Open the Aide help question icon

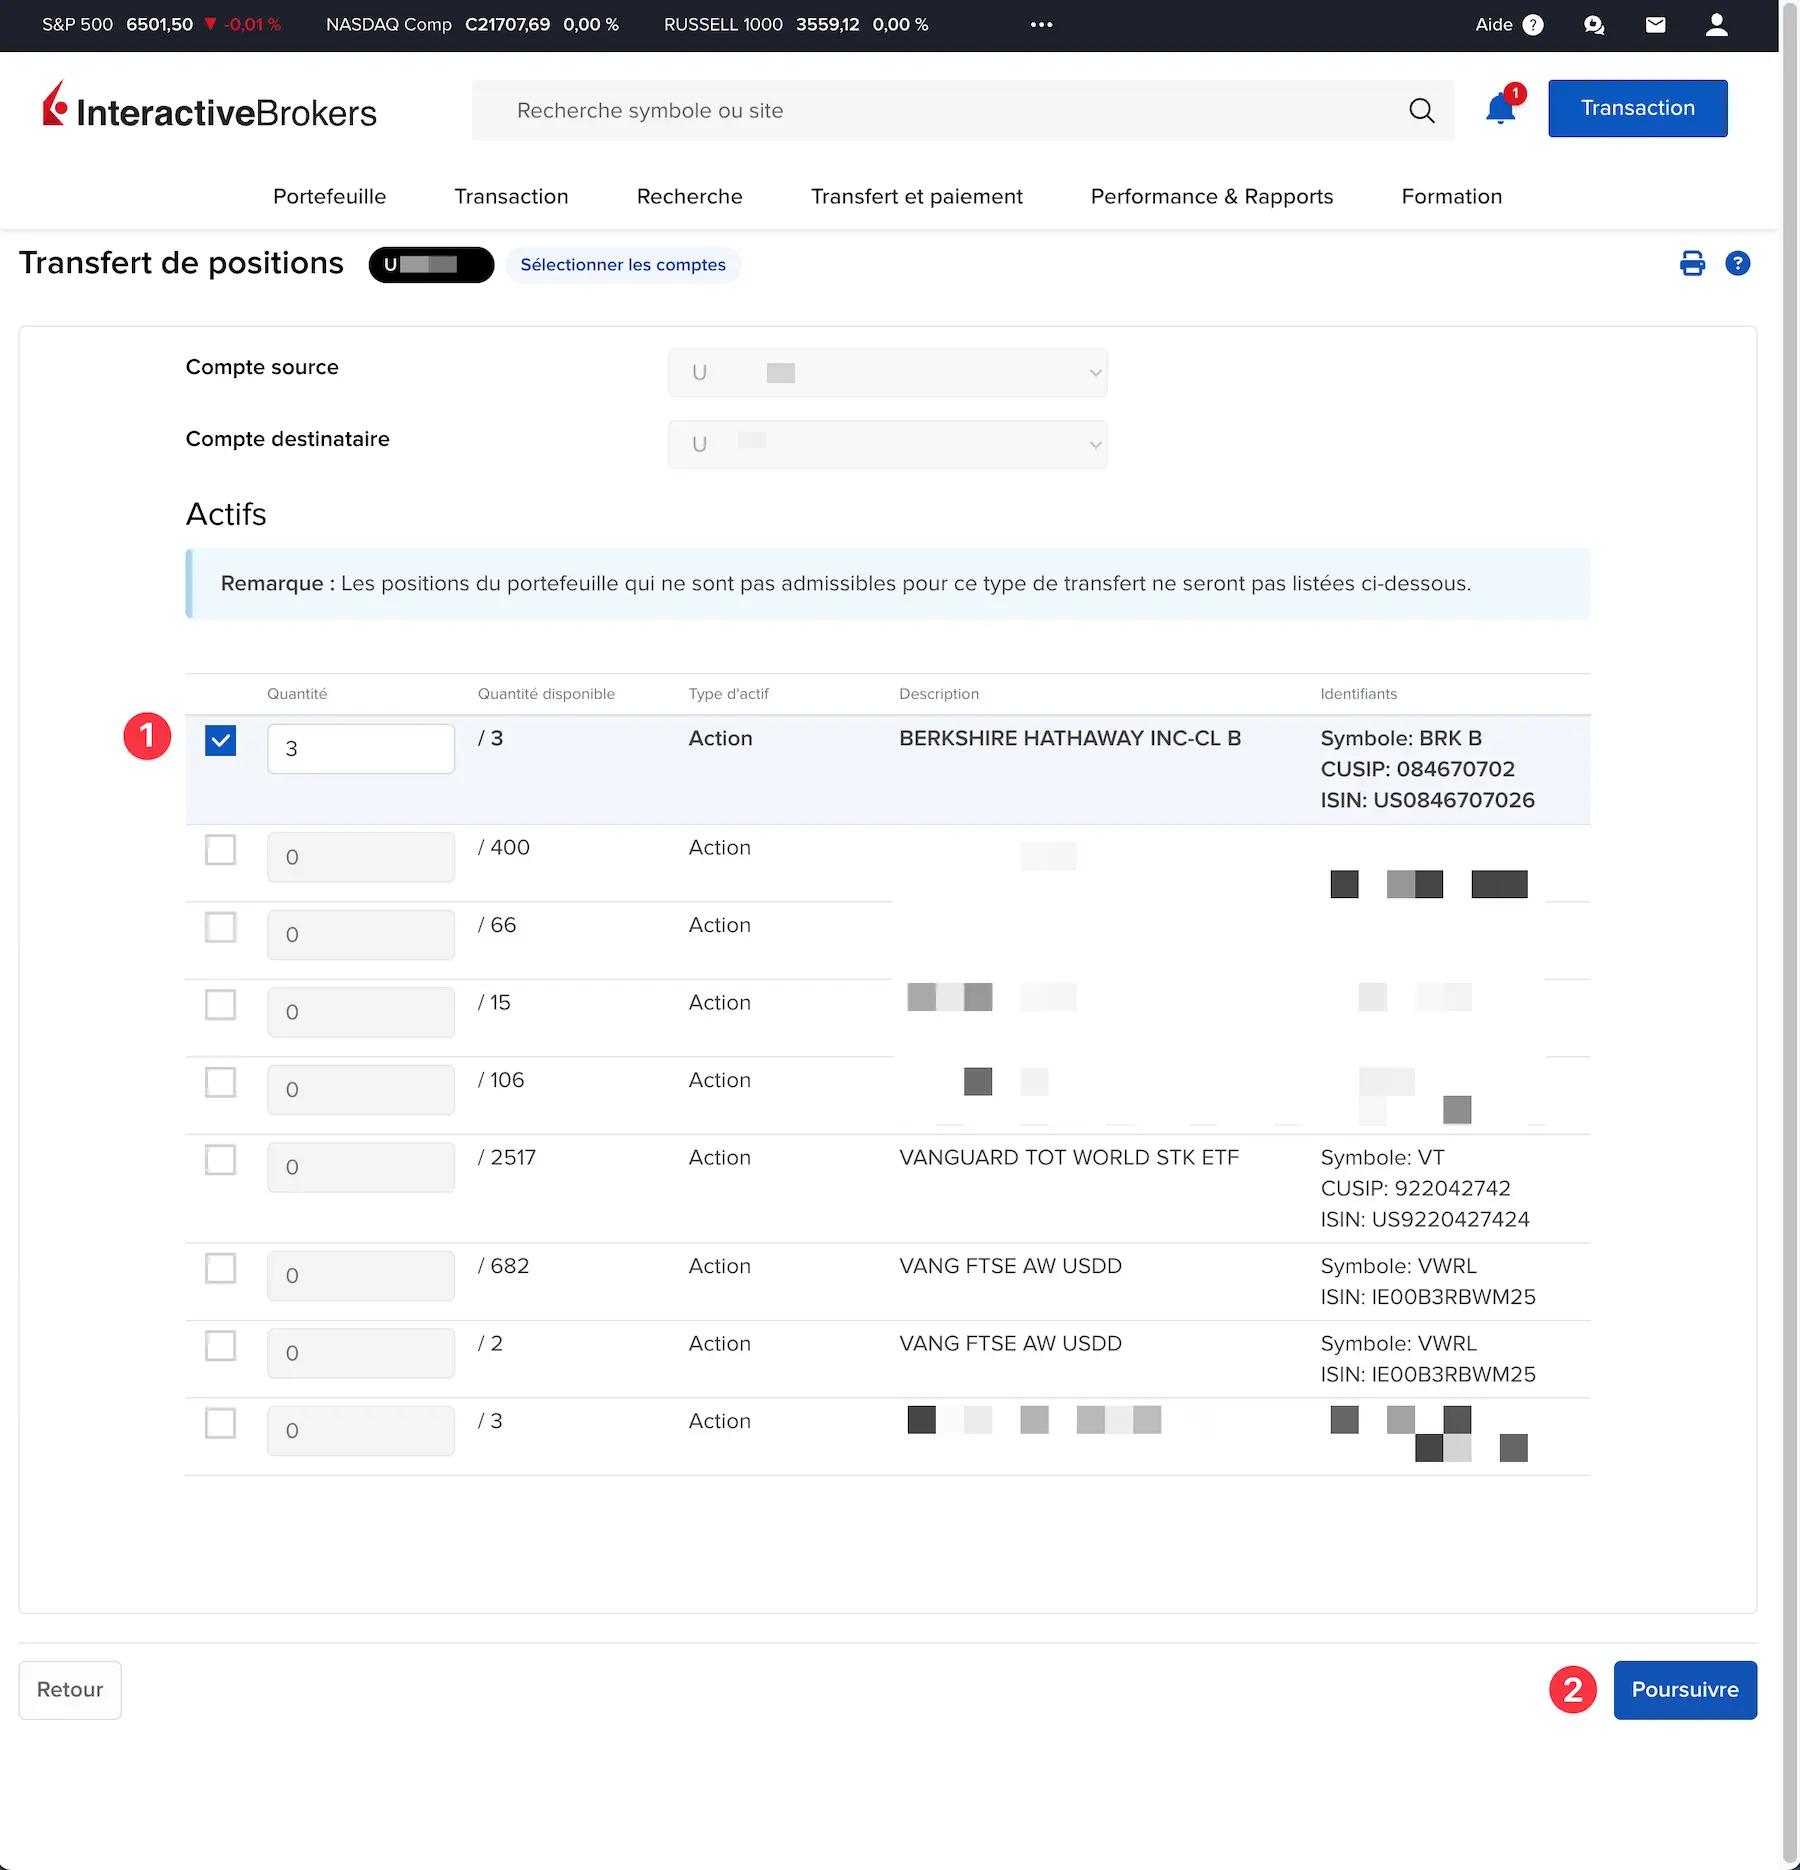[x=1533, y=25]
